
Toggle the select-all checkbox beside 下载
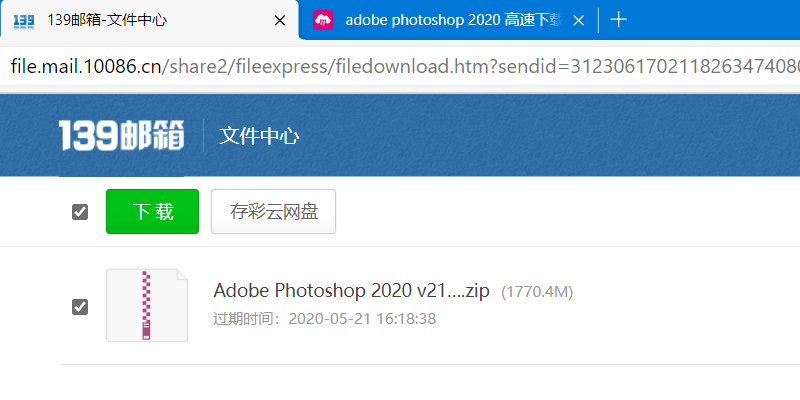80,212
